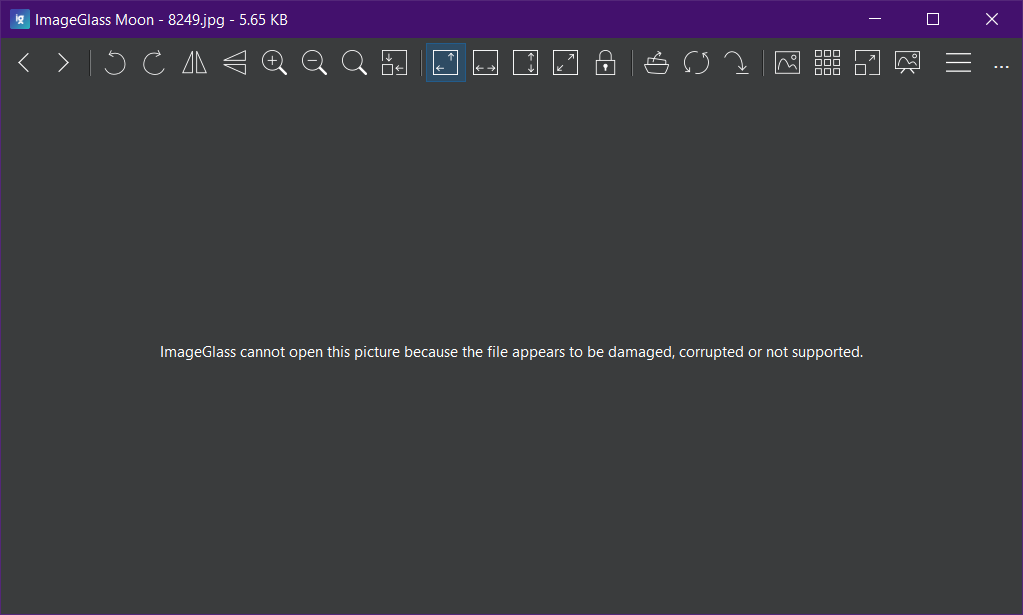This screenshot has width=1023, height=615.
Task: Rotate the image clockwise
Action: 154,62
